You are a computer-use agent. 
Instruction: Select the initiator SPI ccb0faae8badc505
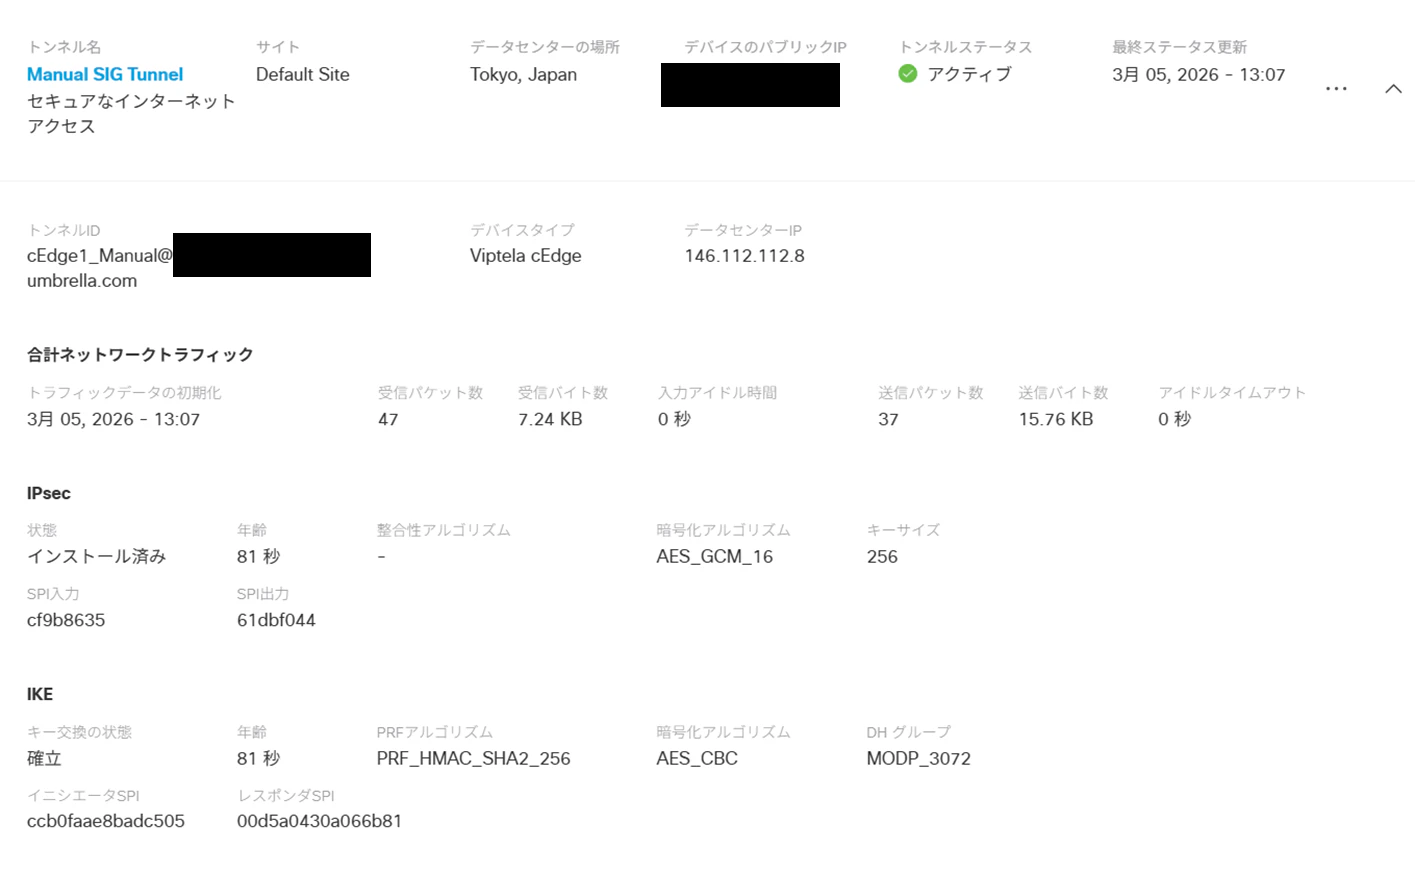(x=106, y=821)
